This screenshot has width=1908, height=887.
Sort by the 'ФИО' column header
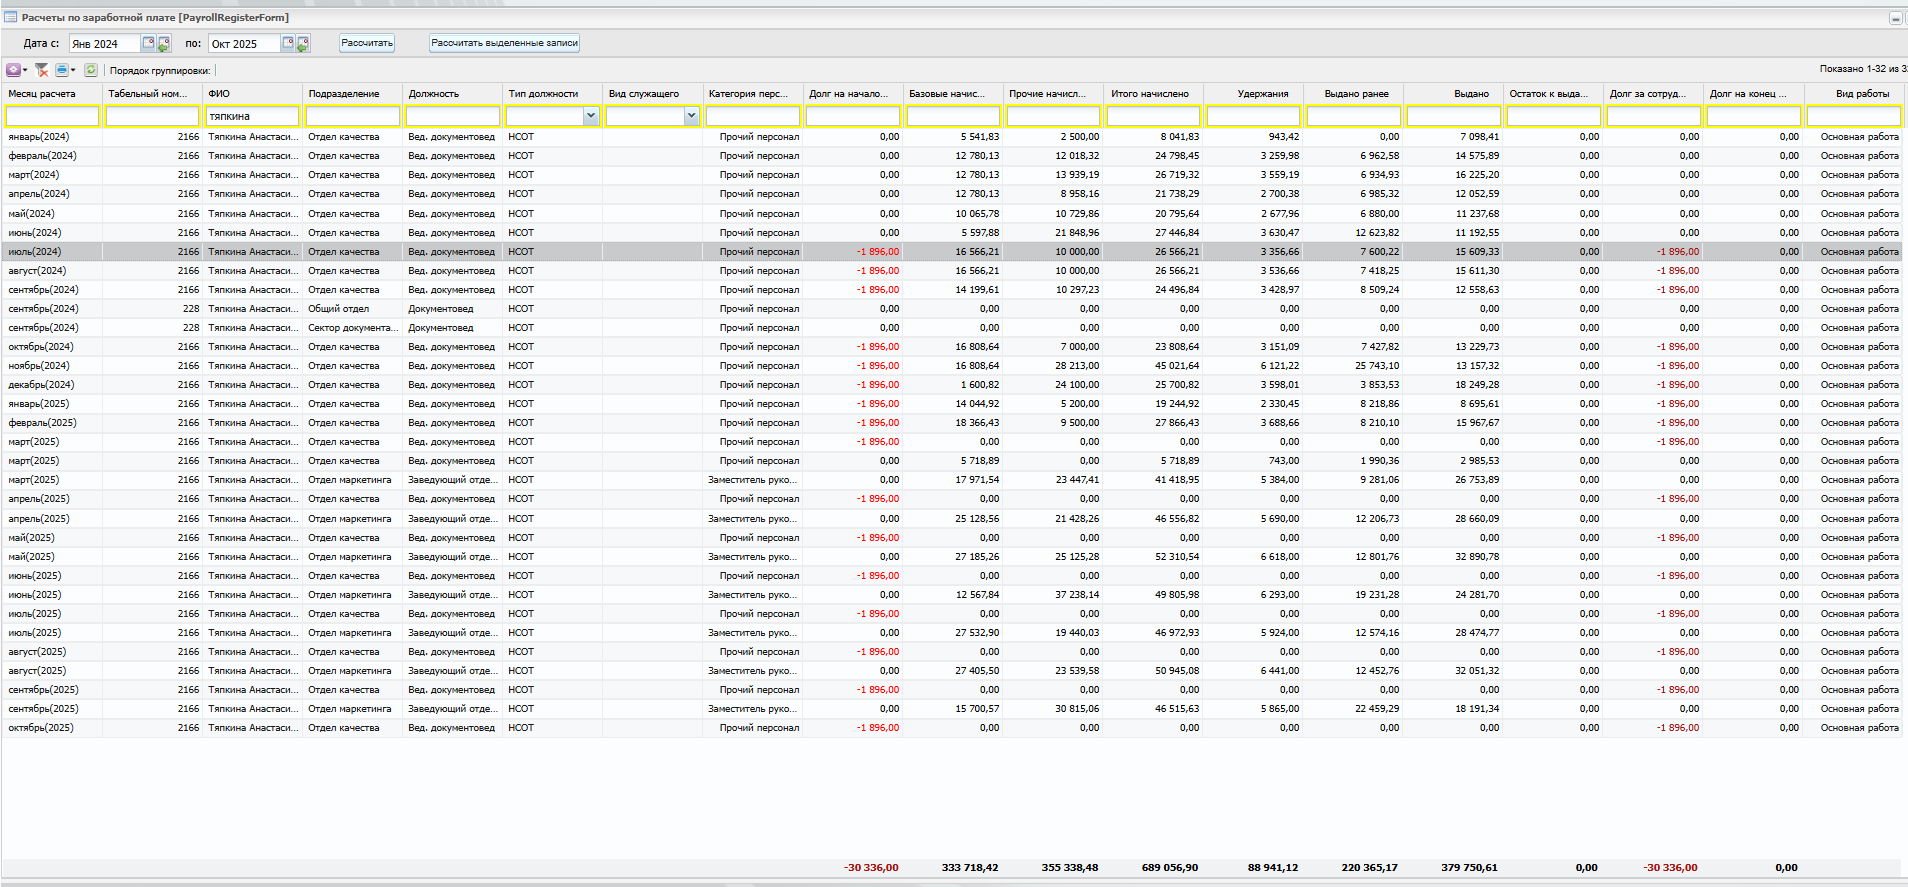253,94
